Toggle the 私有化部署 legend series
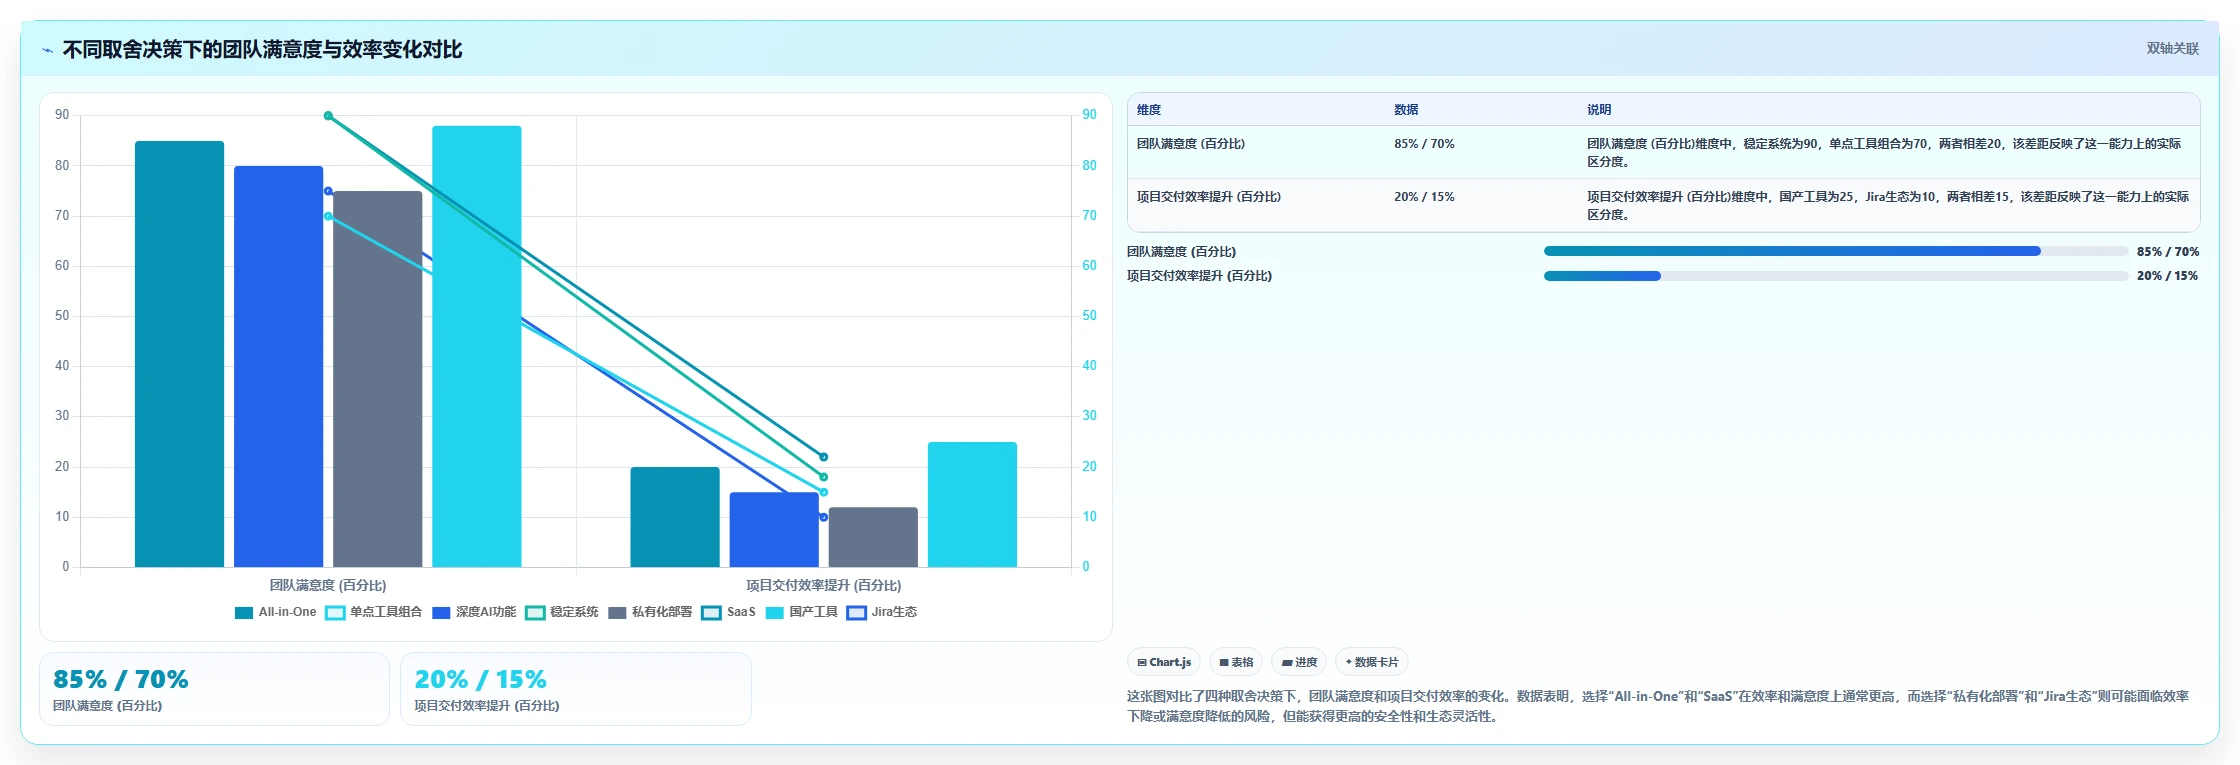Image resolution: width=2240 pixels, height=765 pixels. pos(650,612)
